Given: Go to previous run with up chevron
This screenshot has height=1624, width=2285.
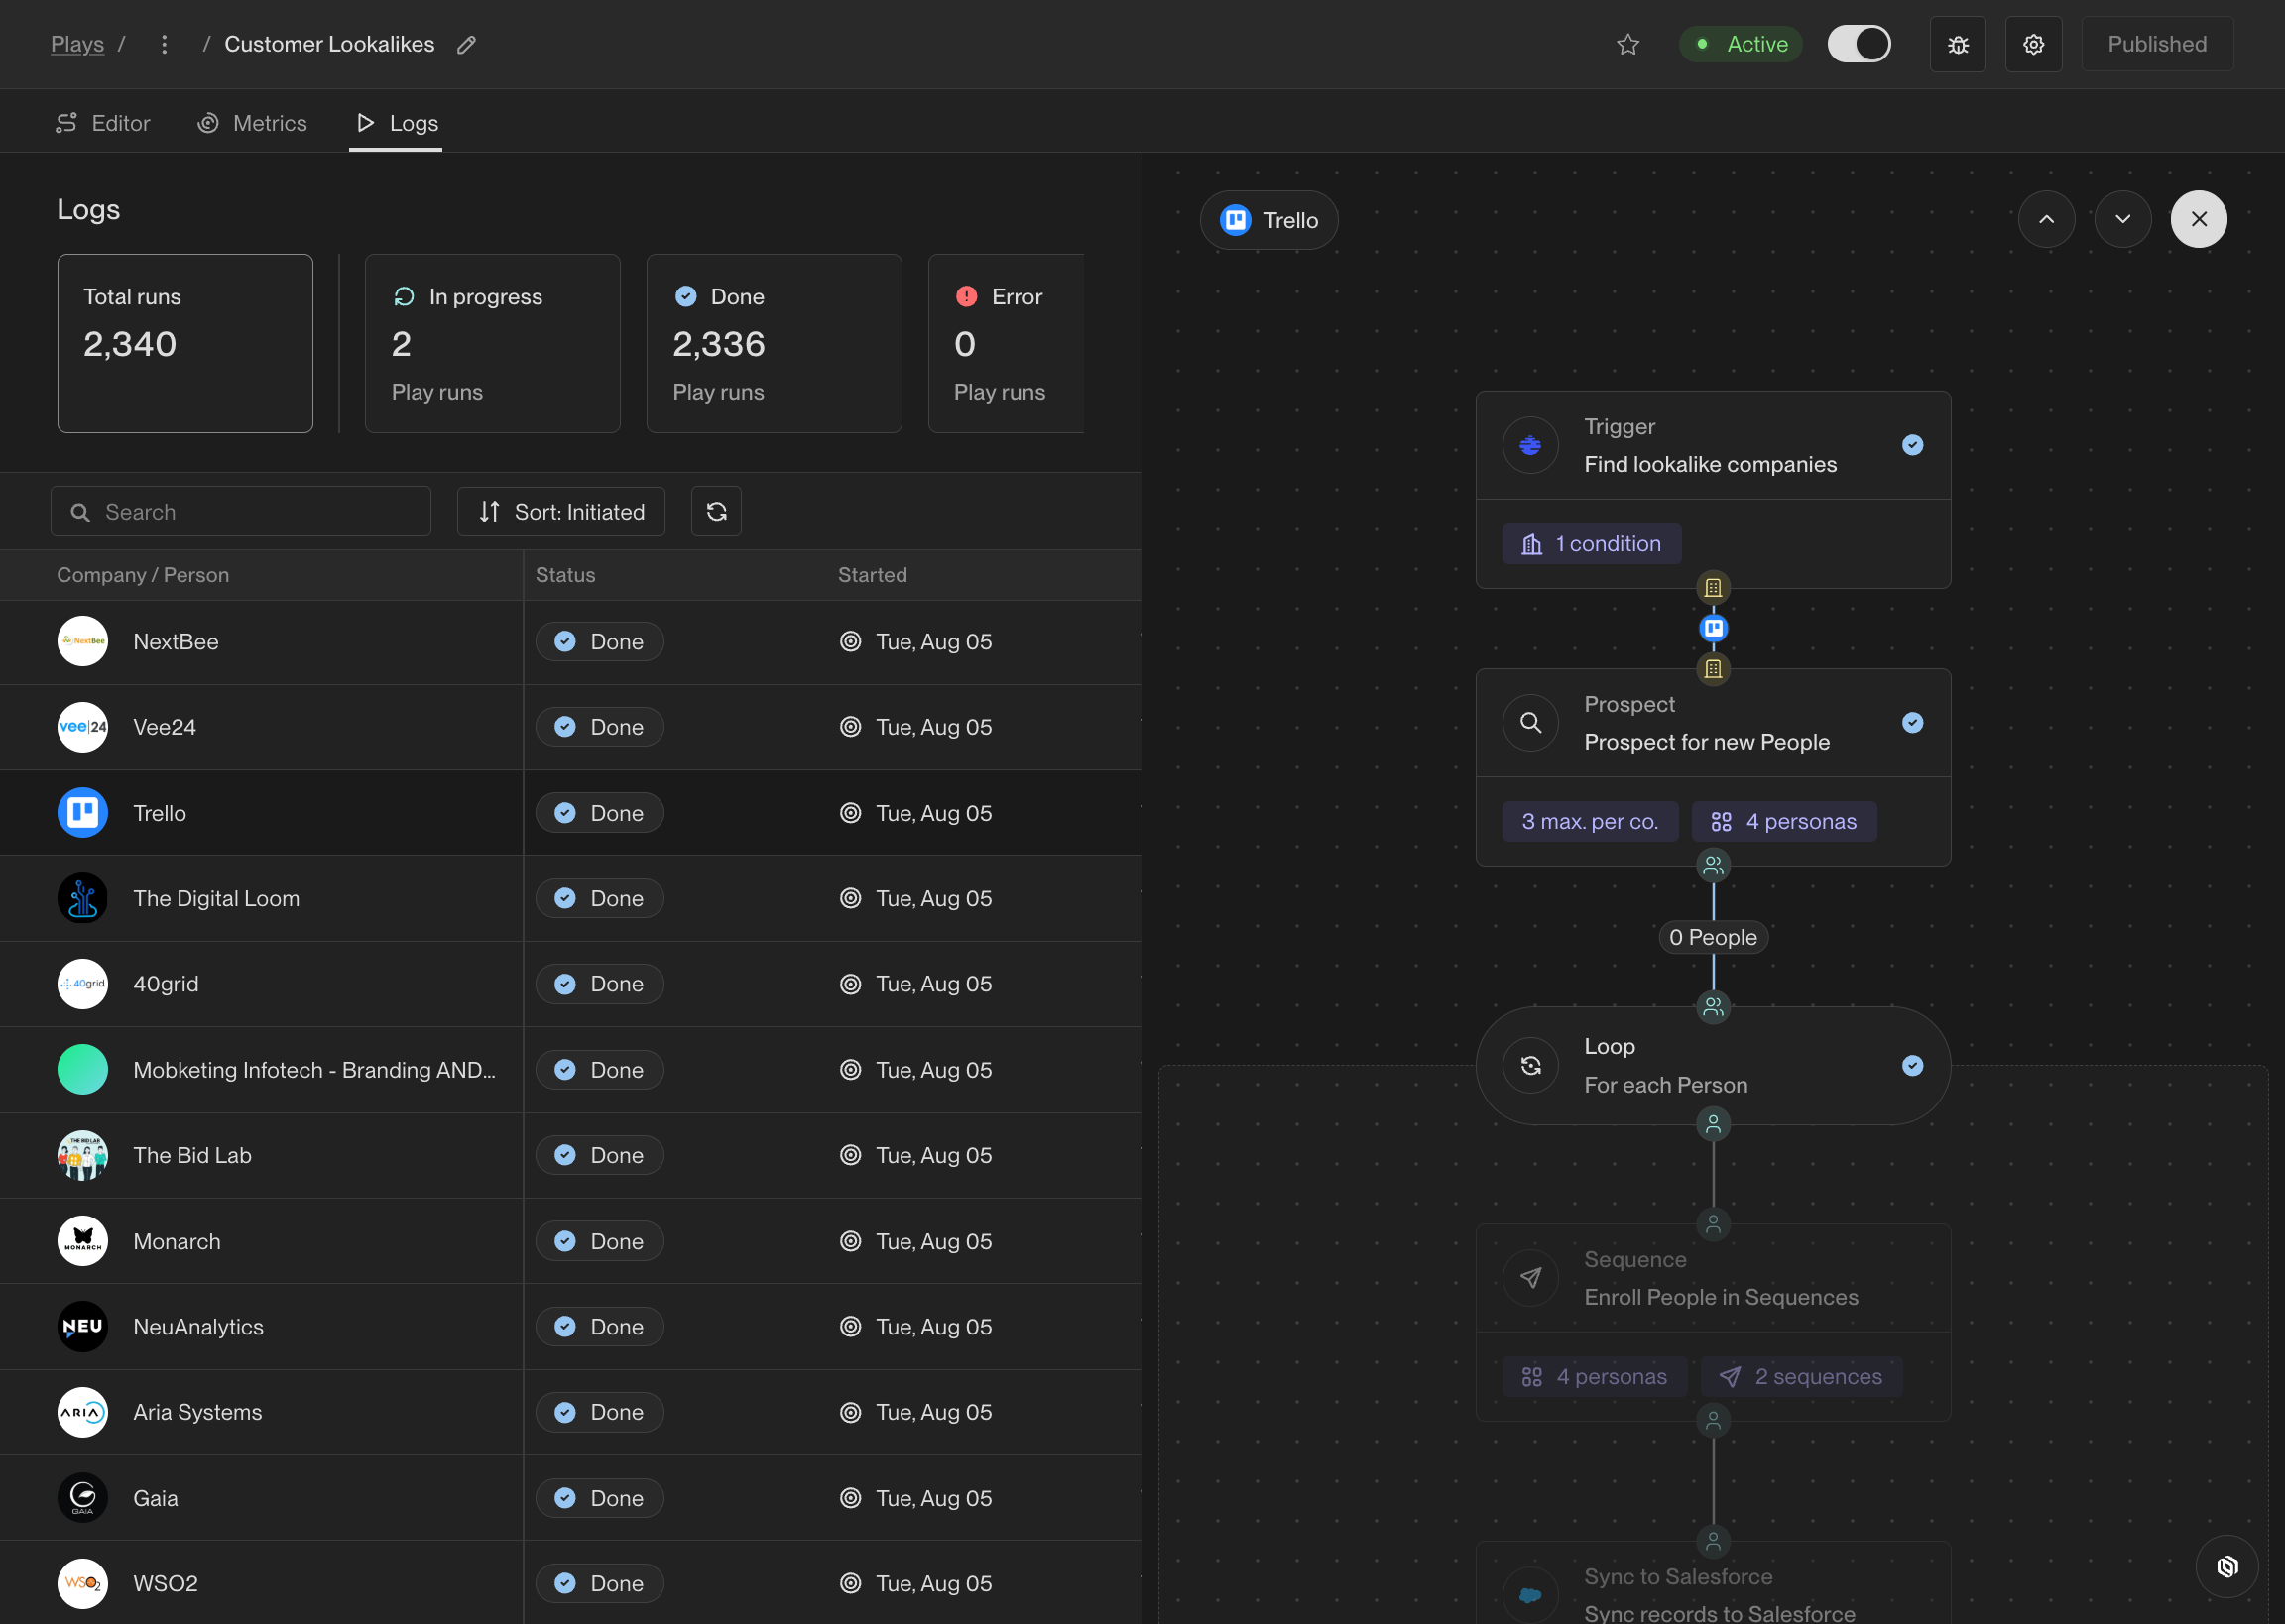Looking at the screenshot, I should point(2046,219).
